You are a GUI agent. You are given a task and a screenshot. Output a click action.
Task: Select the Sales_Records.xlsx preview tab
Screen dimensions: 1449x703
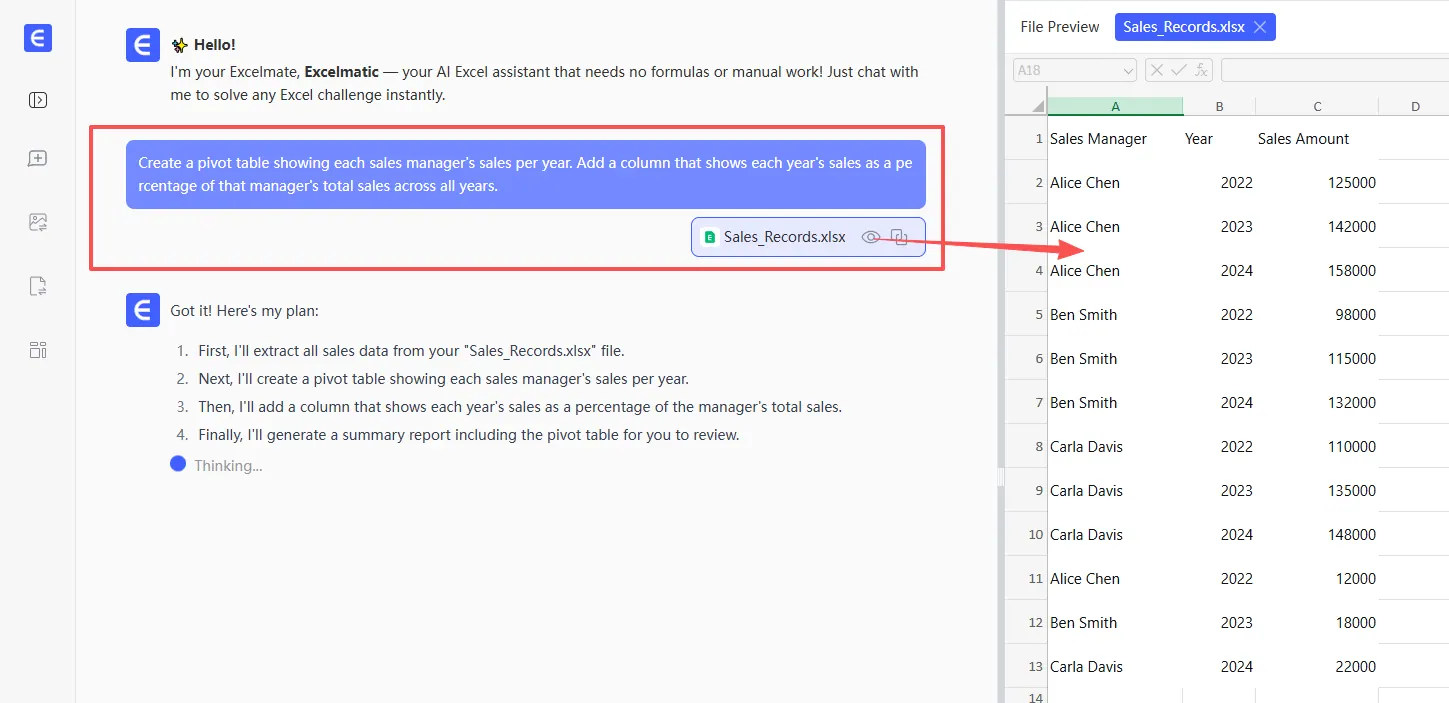point(1183,27)
